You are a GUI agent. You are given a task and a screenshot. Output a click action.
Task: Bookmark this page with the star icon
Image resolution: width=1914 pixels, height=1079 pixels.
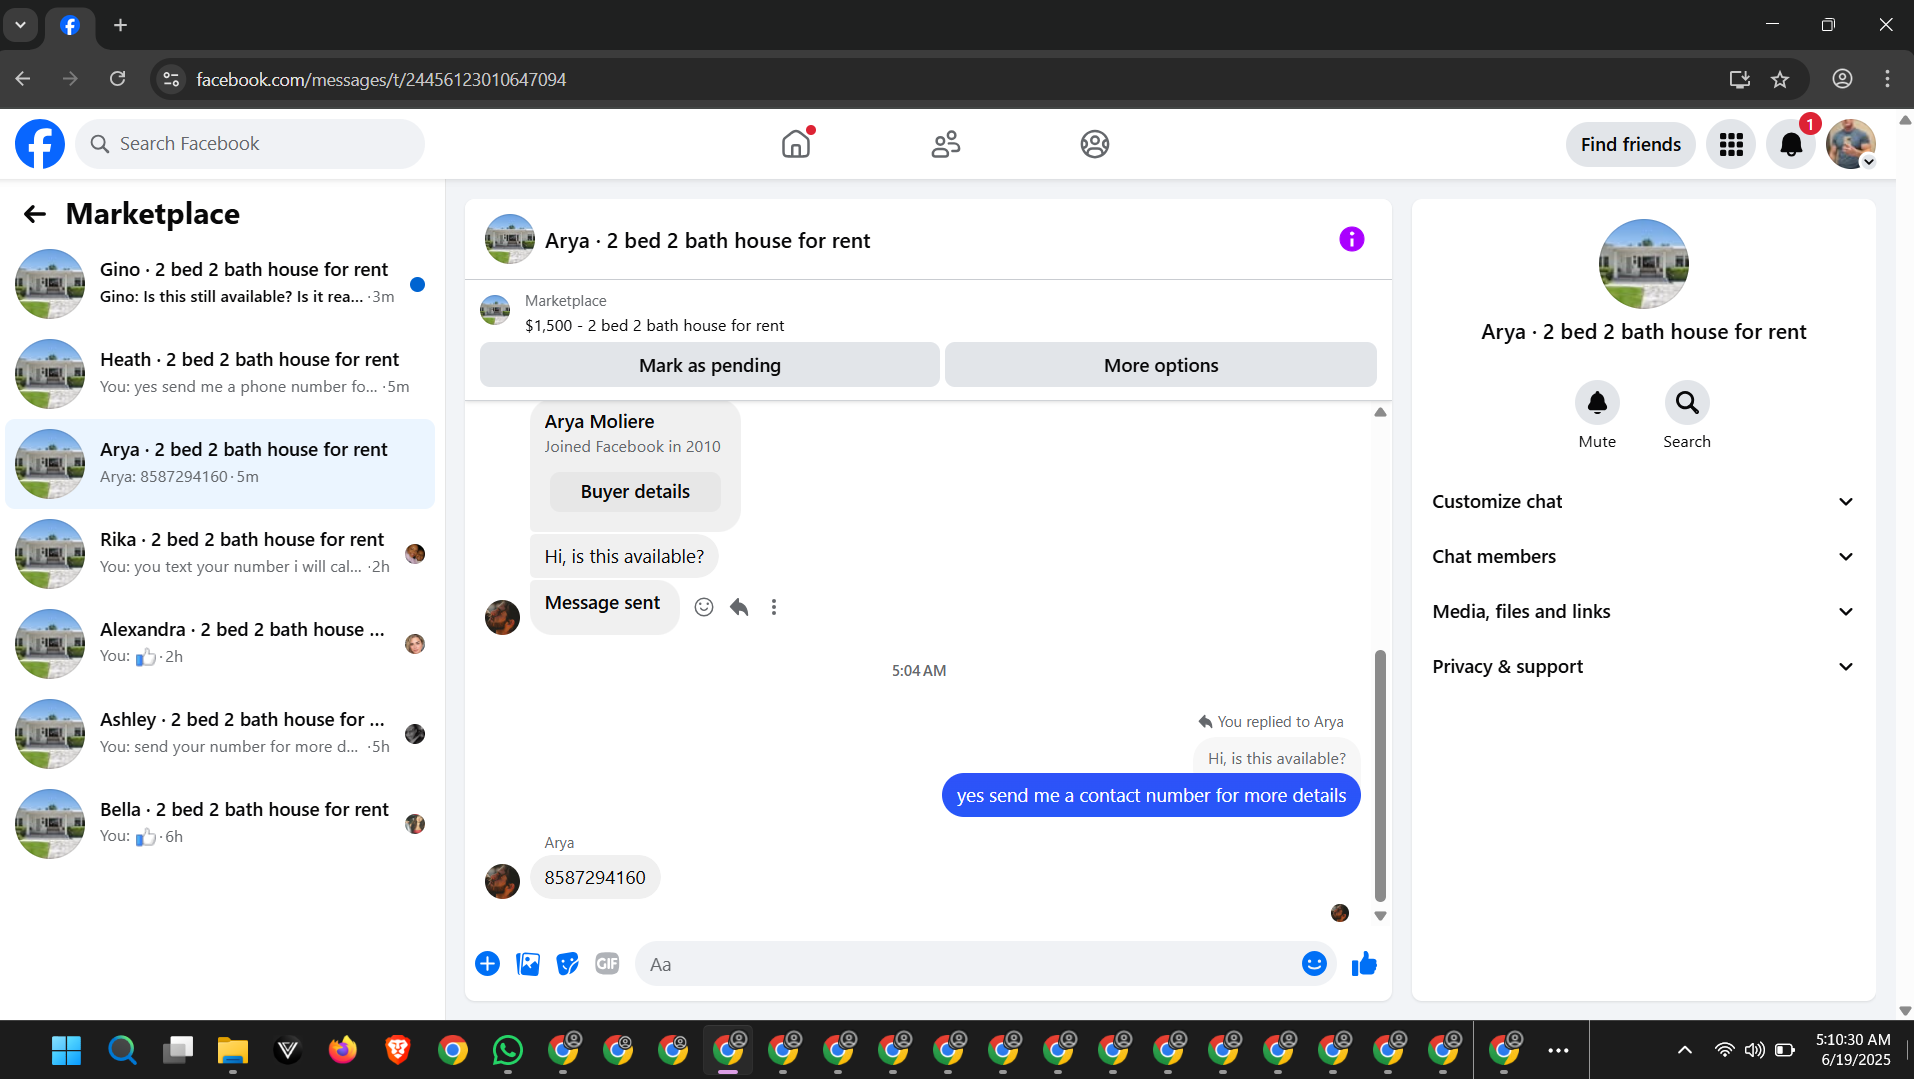[x=1780, y=79]
